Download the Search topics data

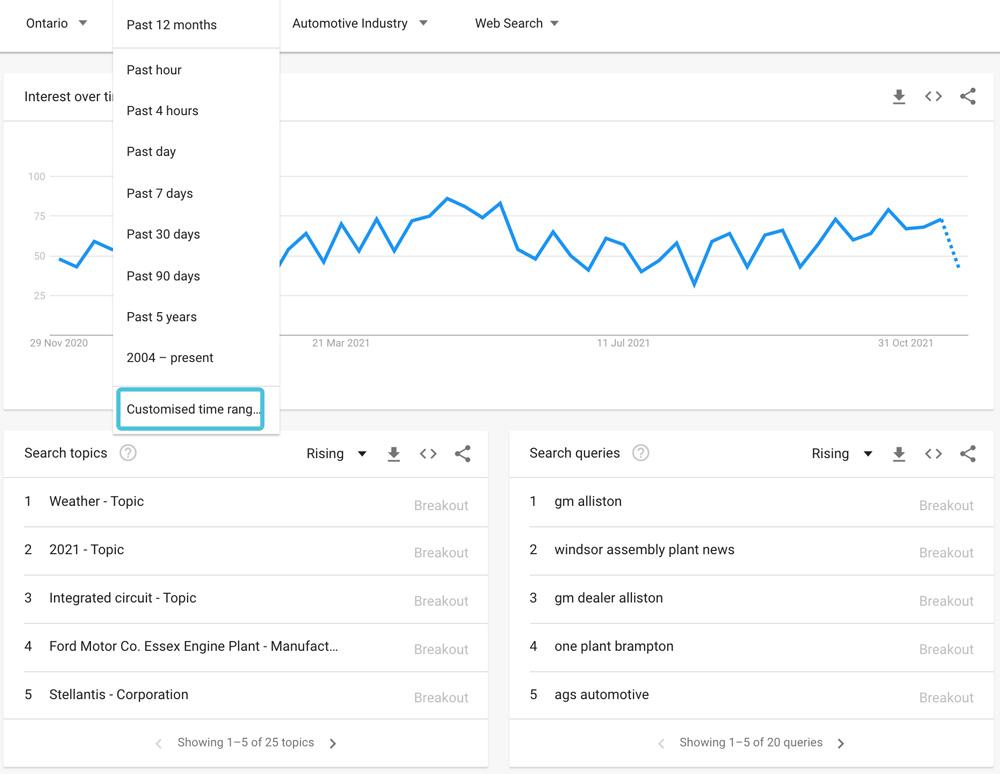pyautogui.click(x=394, y=454)
